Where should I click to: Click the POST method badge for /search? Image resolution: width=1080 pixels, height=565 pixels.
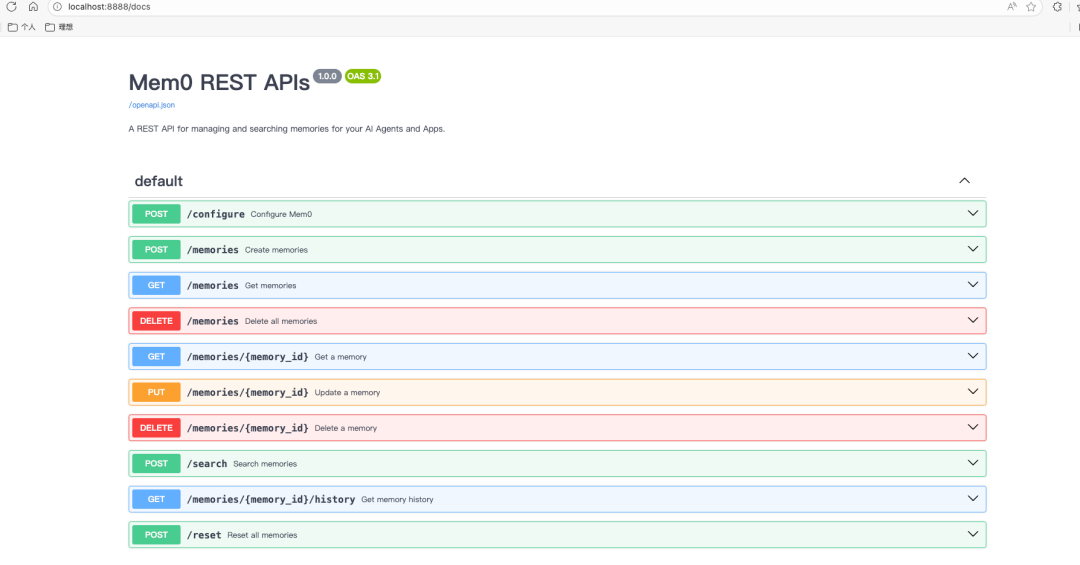pos(156,464)
